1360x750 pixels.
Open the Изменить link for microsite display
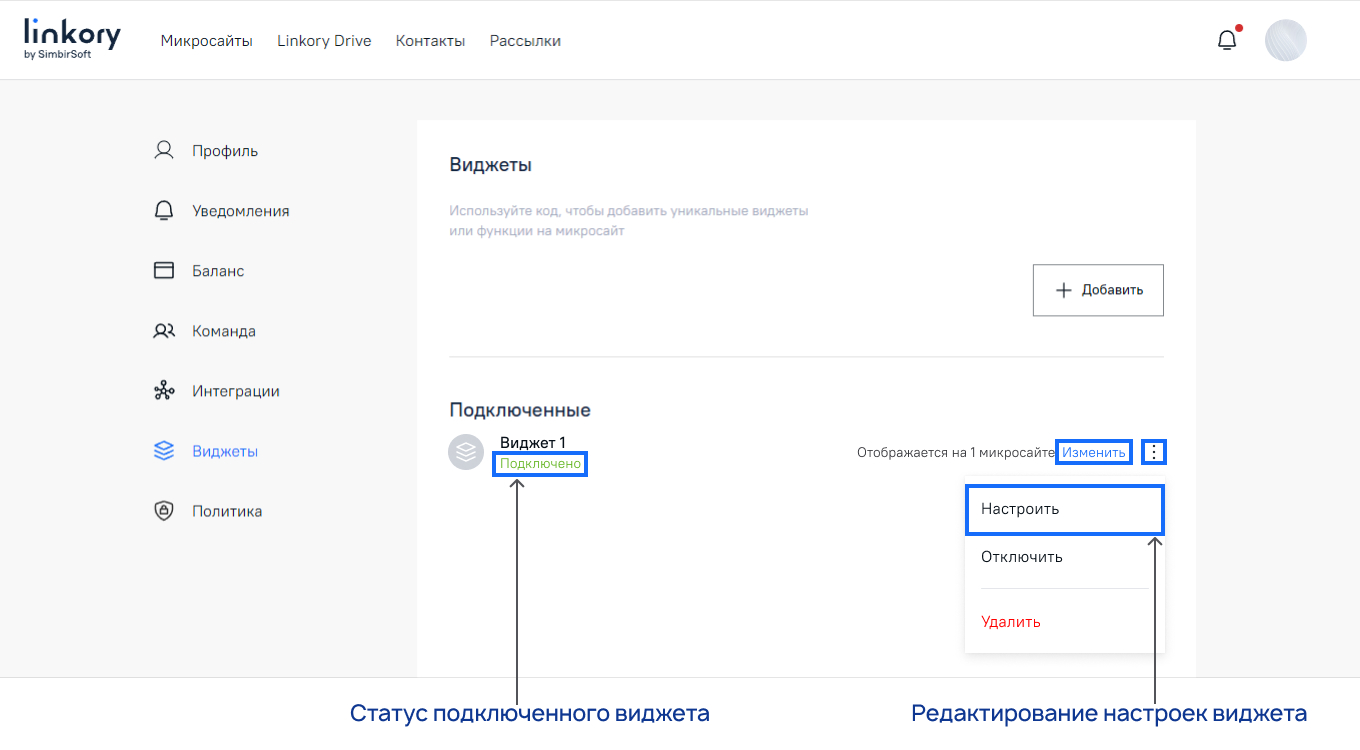1093,451
